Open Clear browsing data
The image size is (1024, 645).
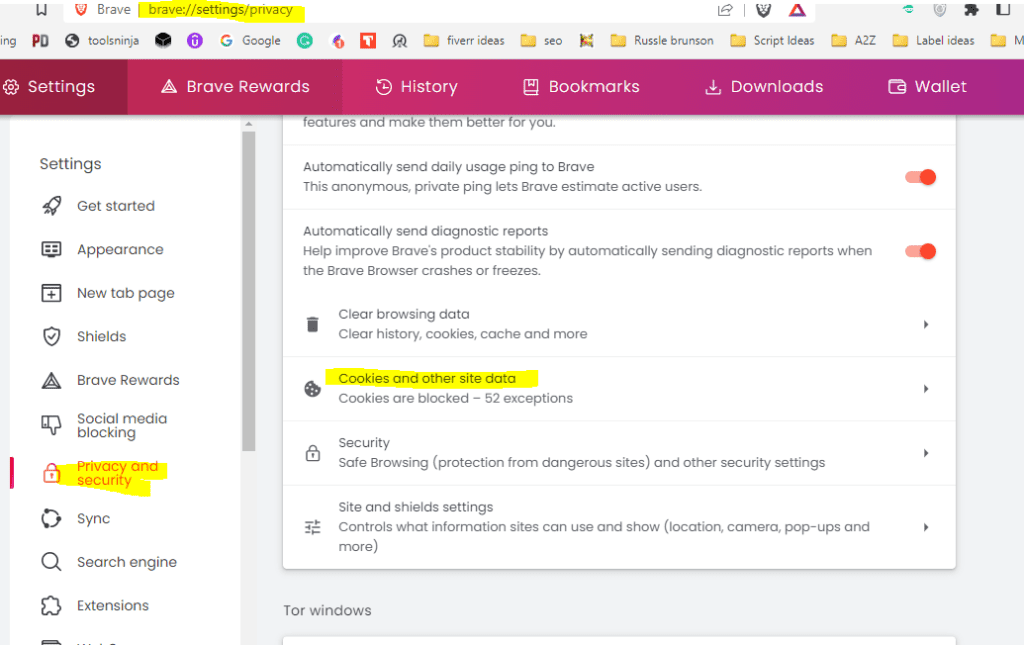click(x=619, y=324)
